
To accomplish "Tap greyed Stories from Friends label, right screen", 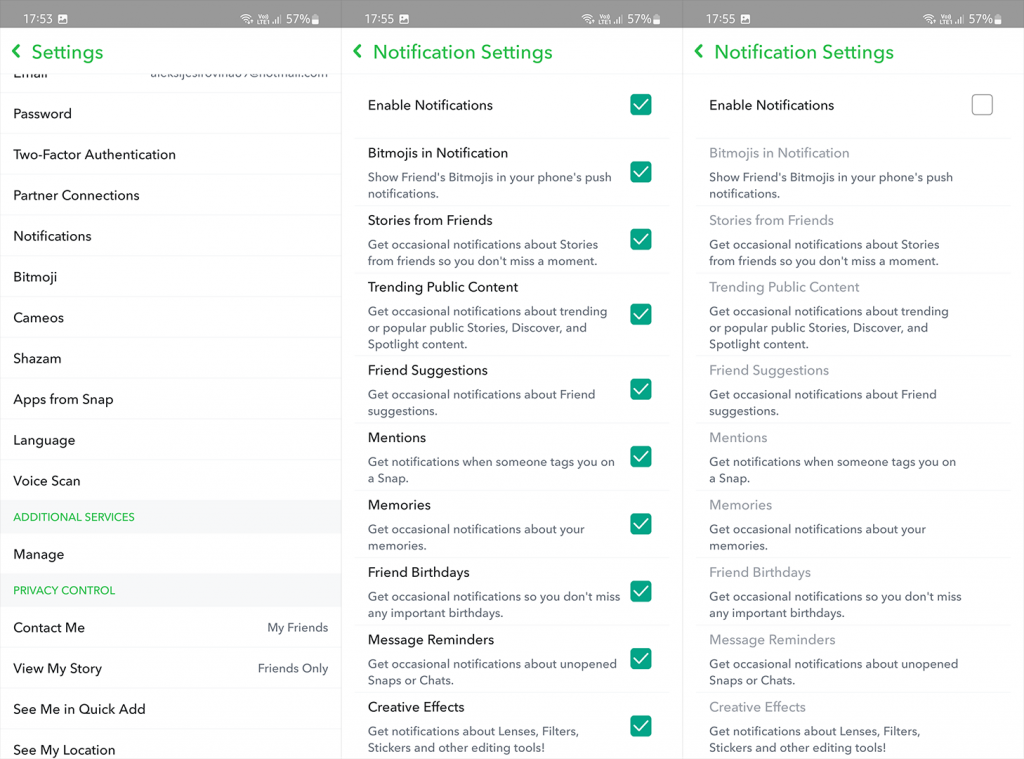I will 771,220.
